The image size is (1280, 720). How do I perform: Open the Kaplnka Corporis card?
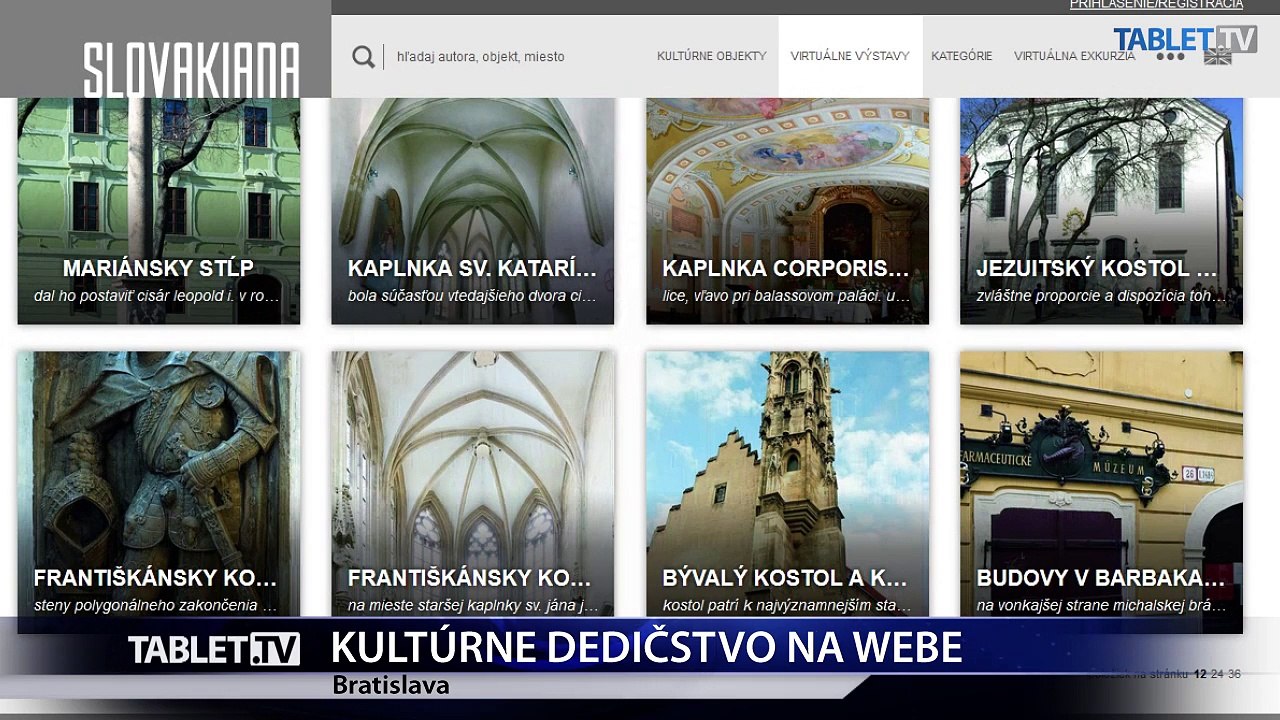[787, 211]
